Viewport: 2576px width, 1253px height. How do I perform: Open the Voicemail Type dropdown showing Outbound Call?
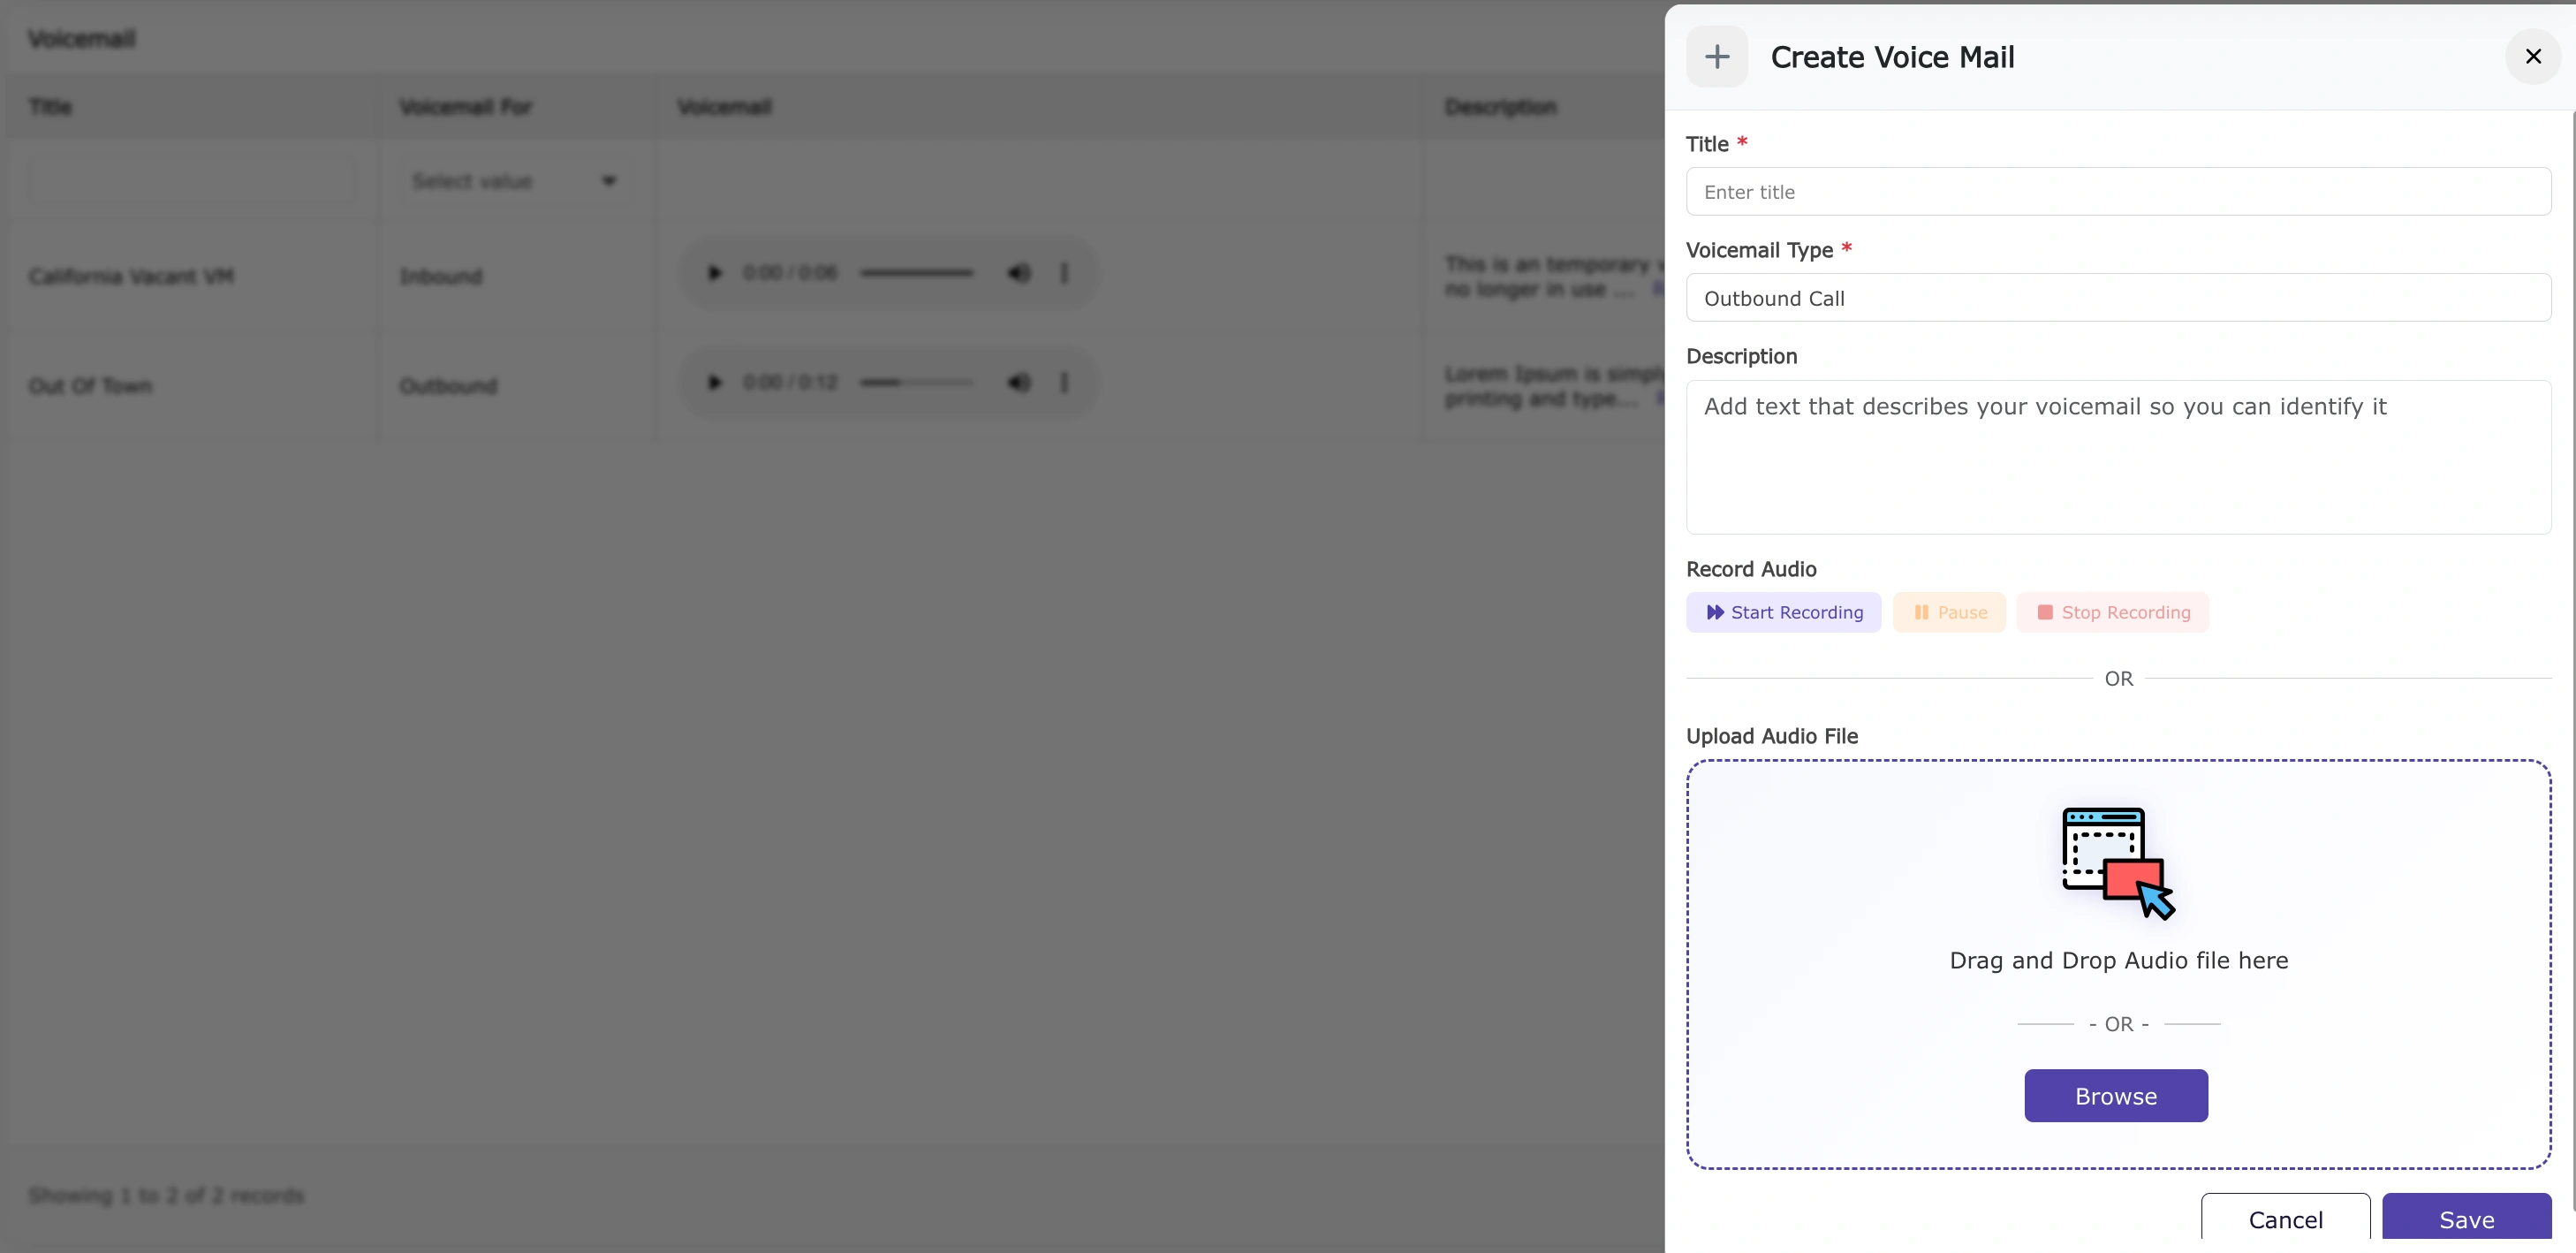(2117, 297)
